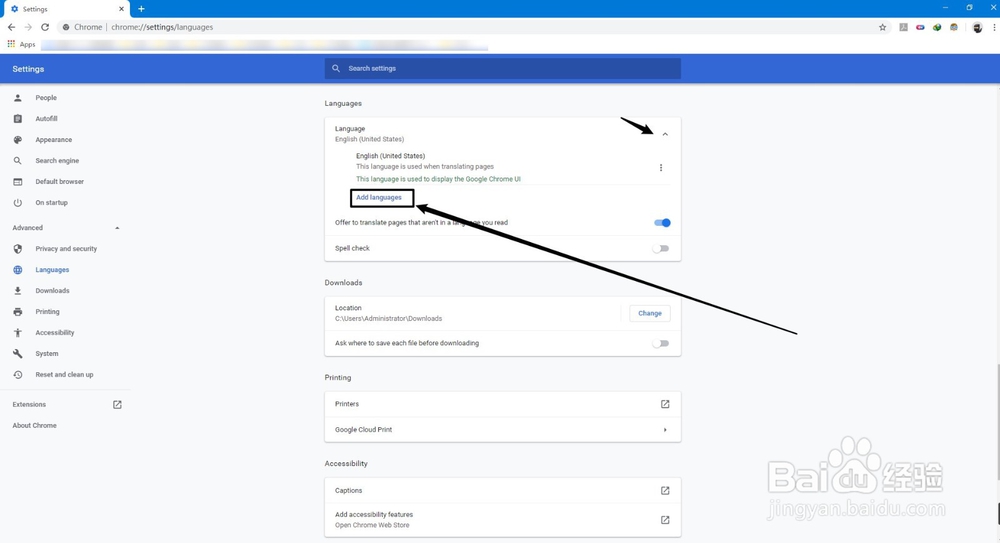
Task: Click the address bar URL
Action: tap(162, 27)
